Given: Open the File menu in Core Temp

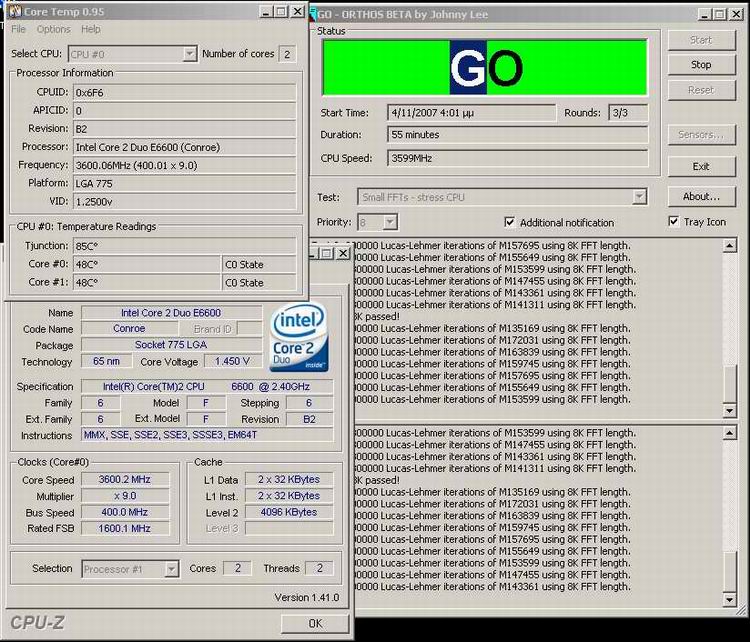Looking at the screenshot, I should pos(19,29).
